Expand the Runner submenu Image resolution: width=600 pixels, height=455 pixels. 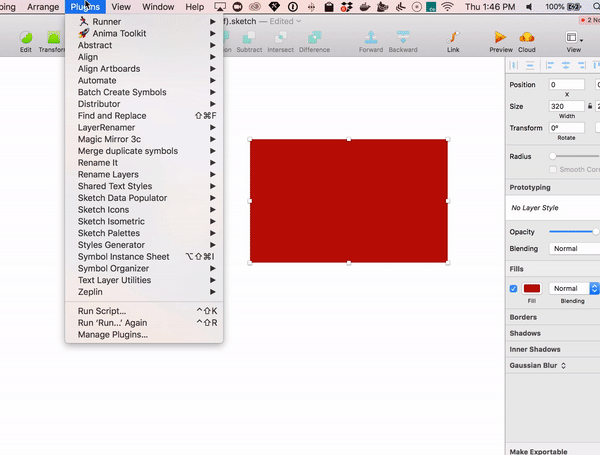pos(144,22)
